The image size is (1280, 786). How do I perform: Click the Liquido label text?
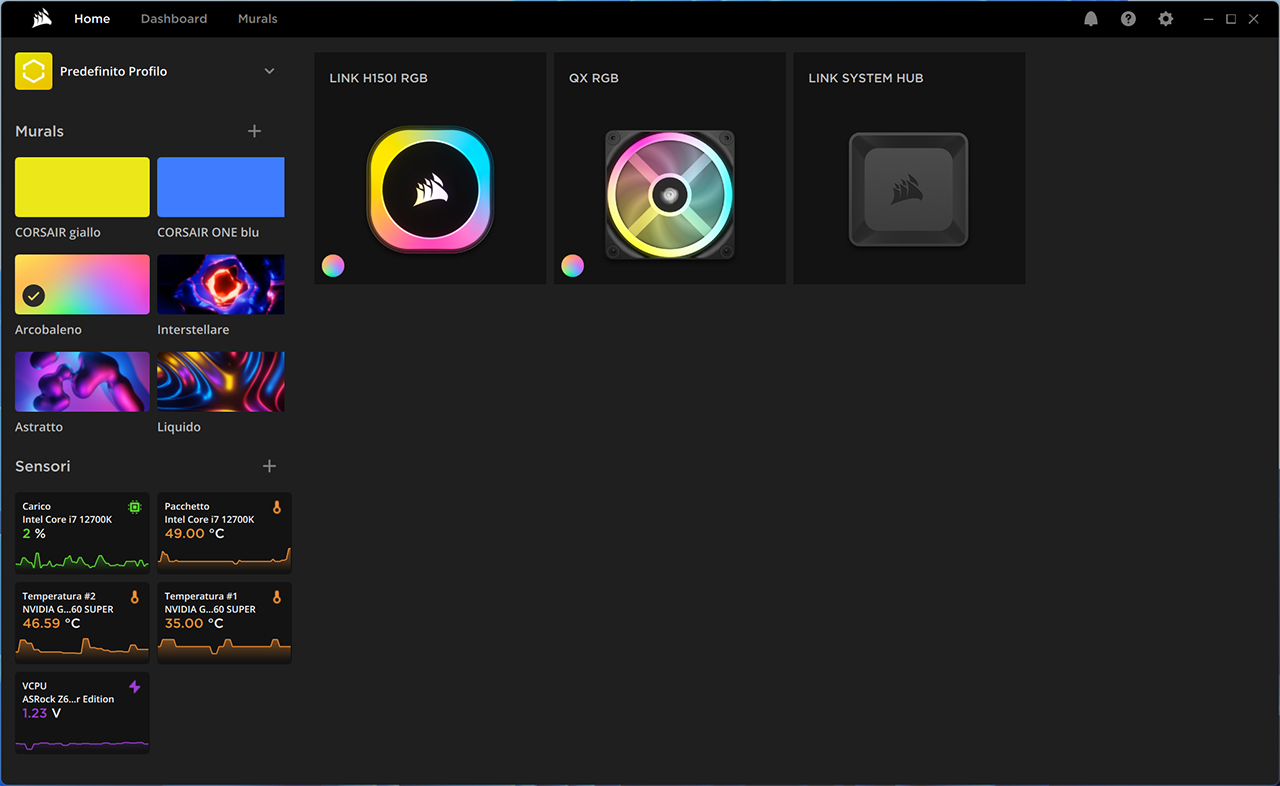click(179, 427)
